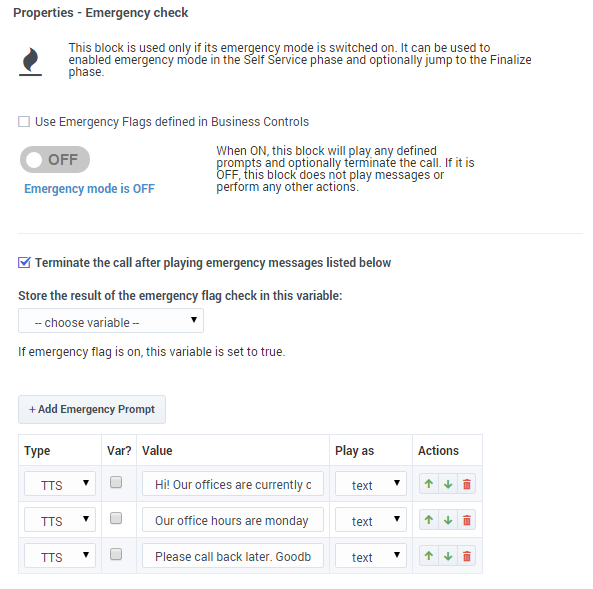The height and width of the screenshot is (589, 593).
Task: Click 'If emergency flag is on' hint text
Action: pos(152,352)
